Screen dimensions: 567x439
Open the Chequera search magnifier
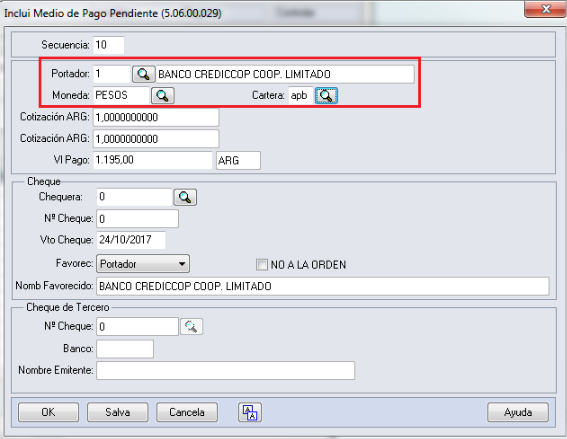click(x=185, y=197)
